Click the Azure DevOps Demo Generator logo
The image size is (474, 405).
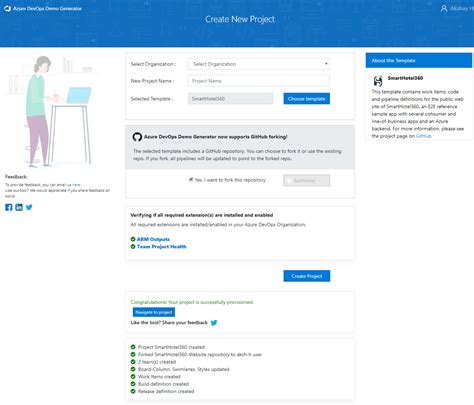click(x=7, y=9)
